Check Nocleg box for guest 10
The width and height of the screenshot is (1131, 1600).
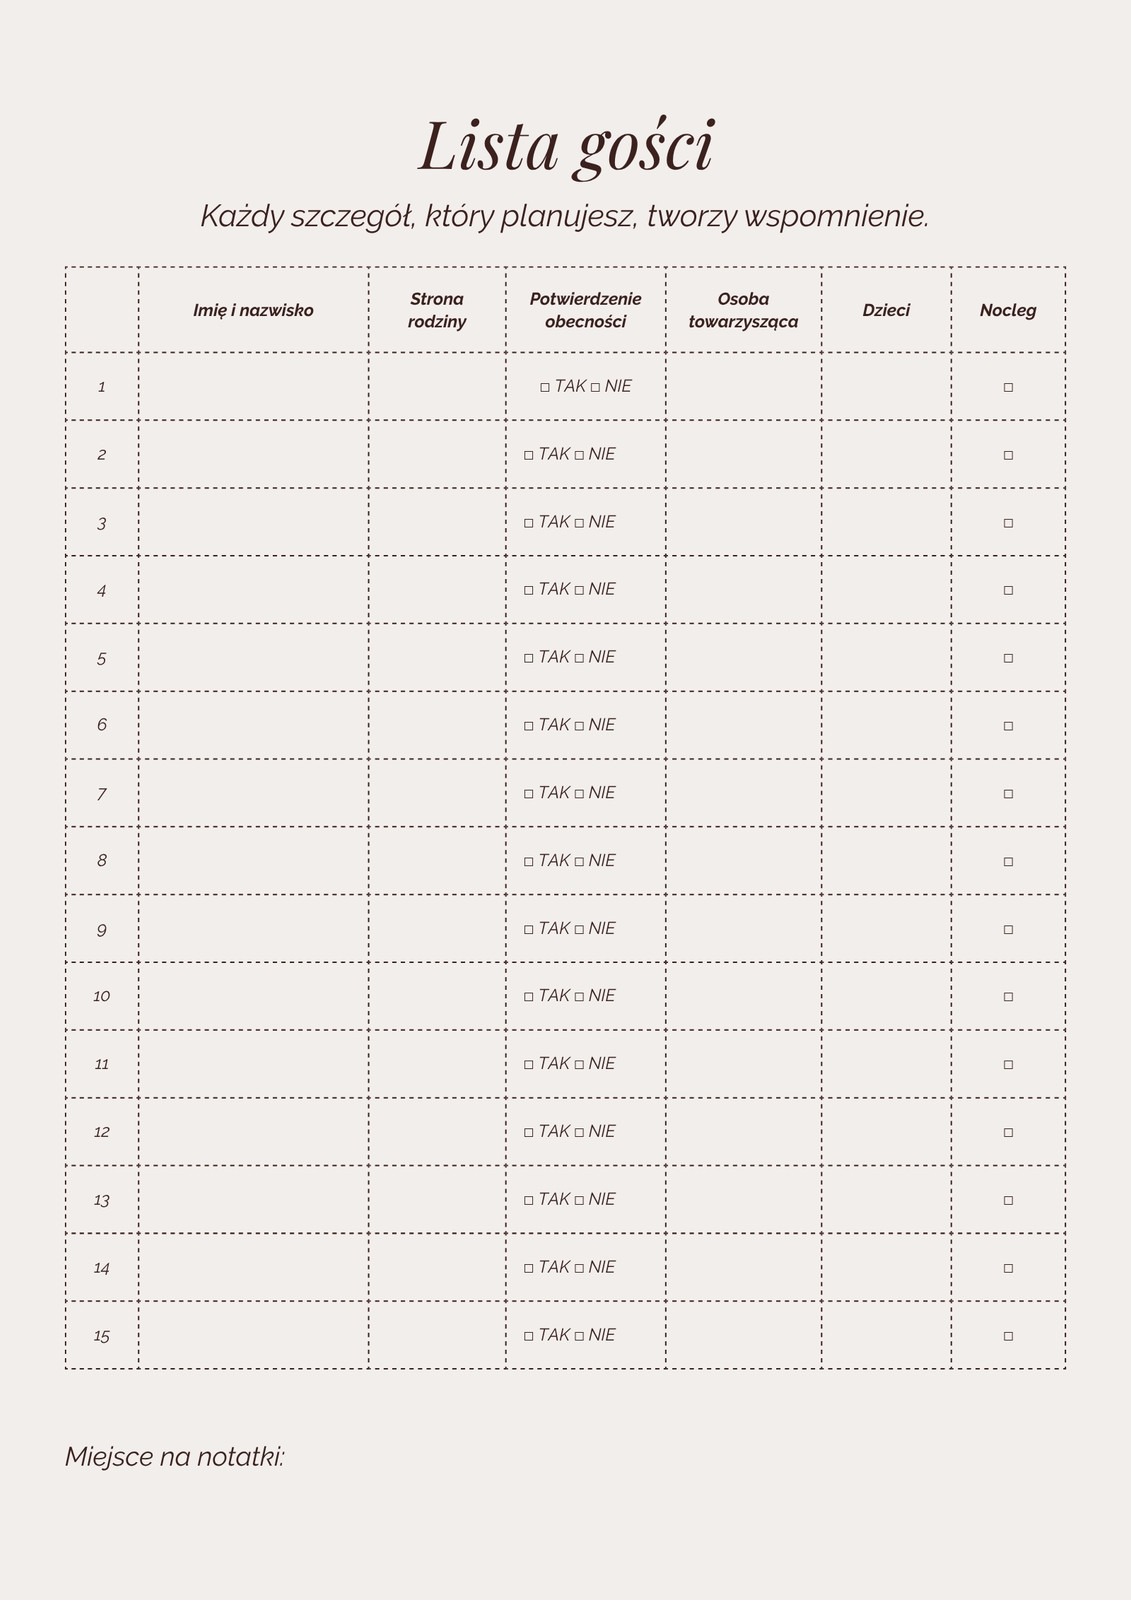click(1008, 997)
